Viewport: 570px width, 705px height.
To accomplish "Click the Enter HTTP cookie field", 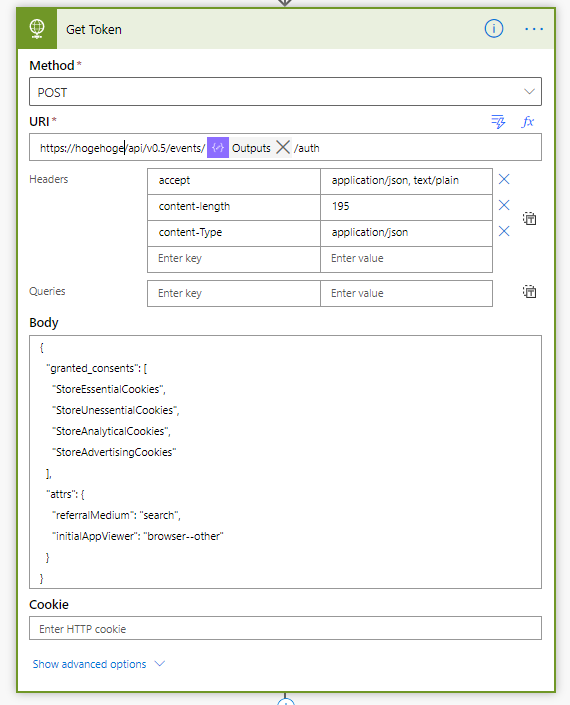I will click(x=285, y=628).
